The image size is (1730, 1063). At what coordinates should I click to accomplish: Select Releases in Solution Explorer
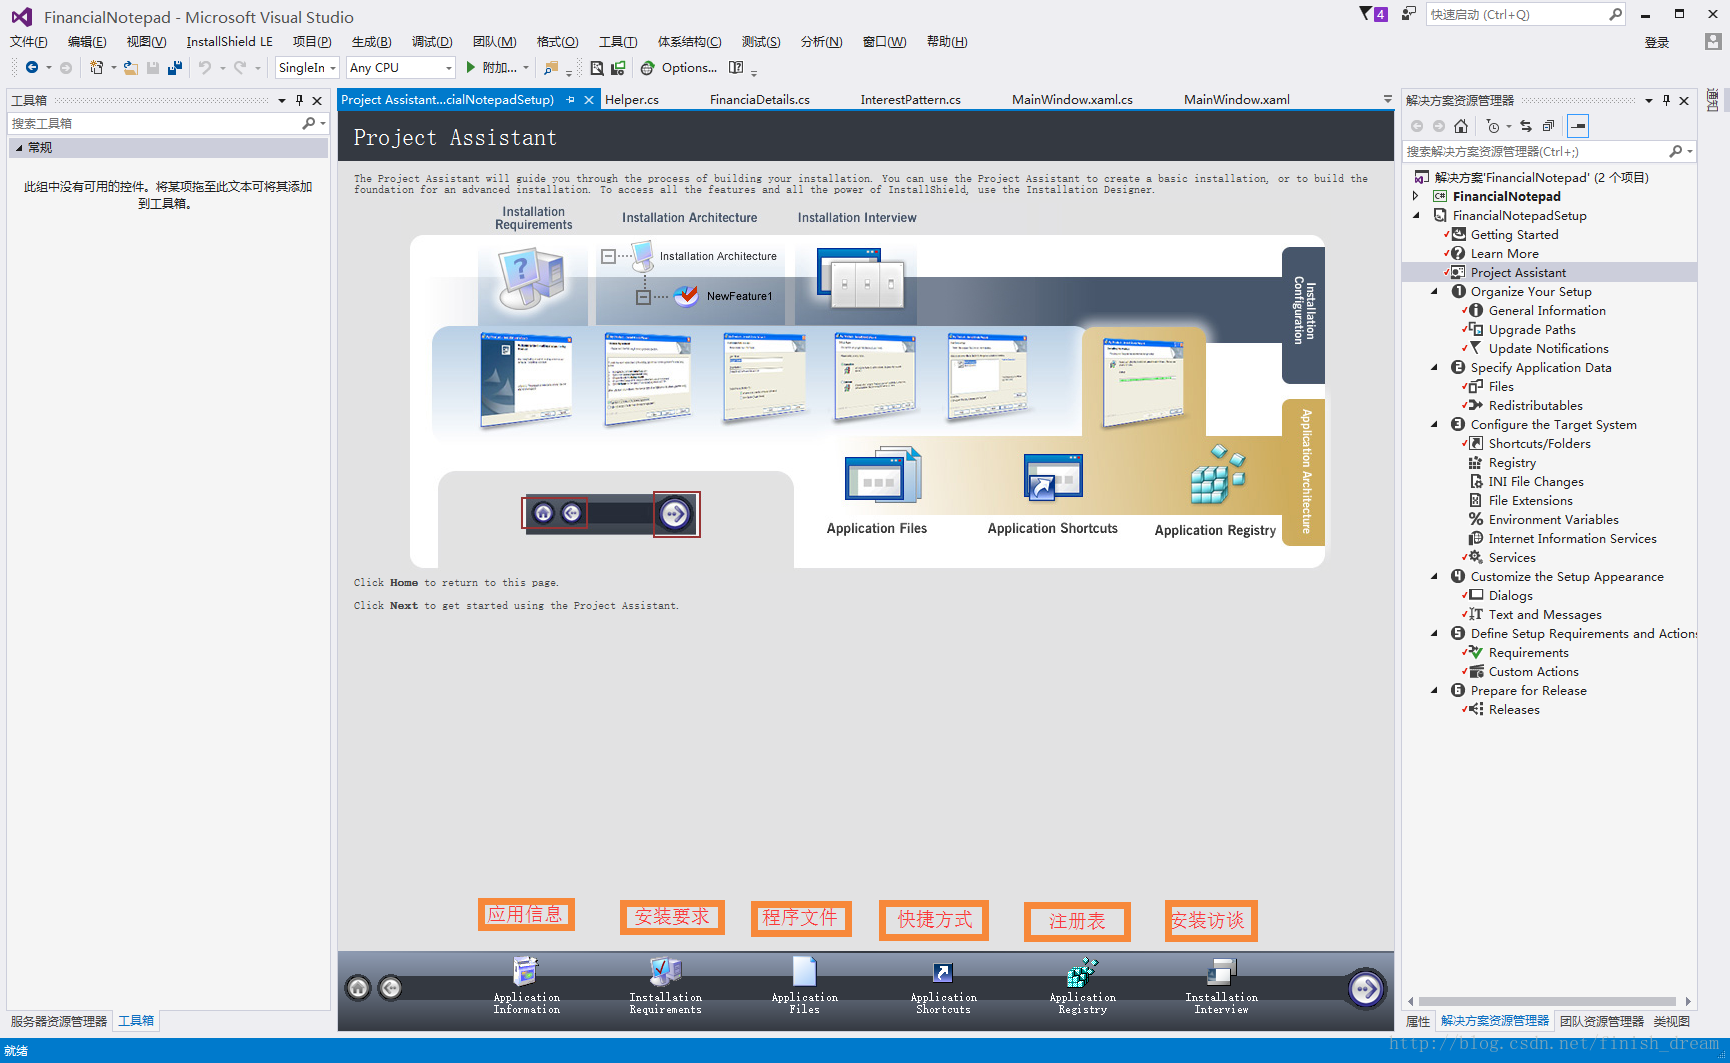[1514, 709]
